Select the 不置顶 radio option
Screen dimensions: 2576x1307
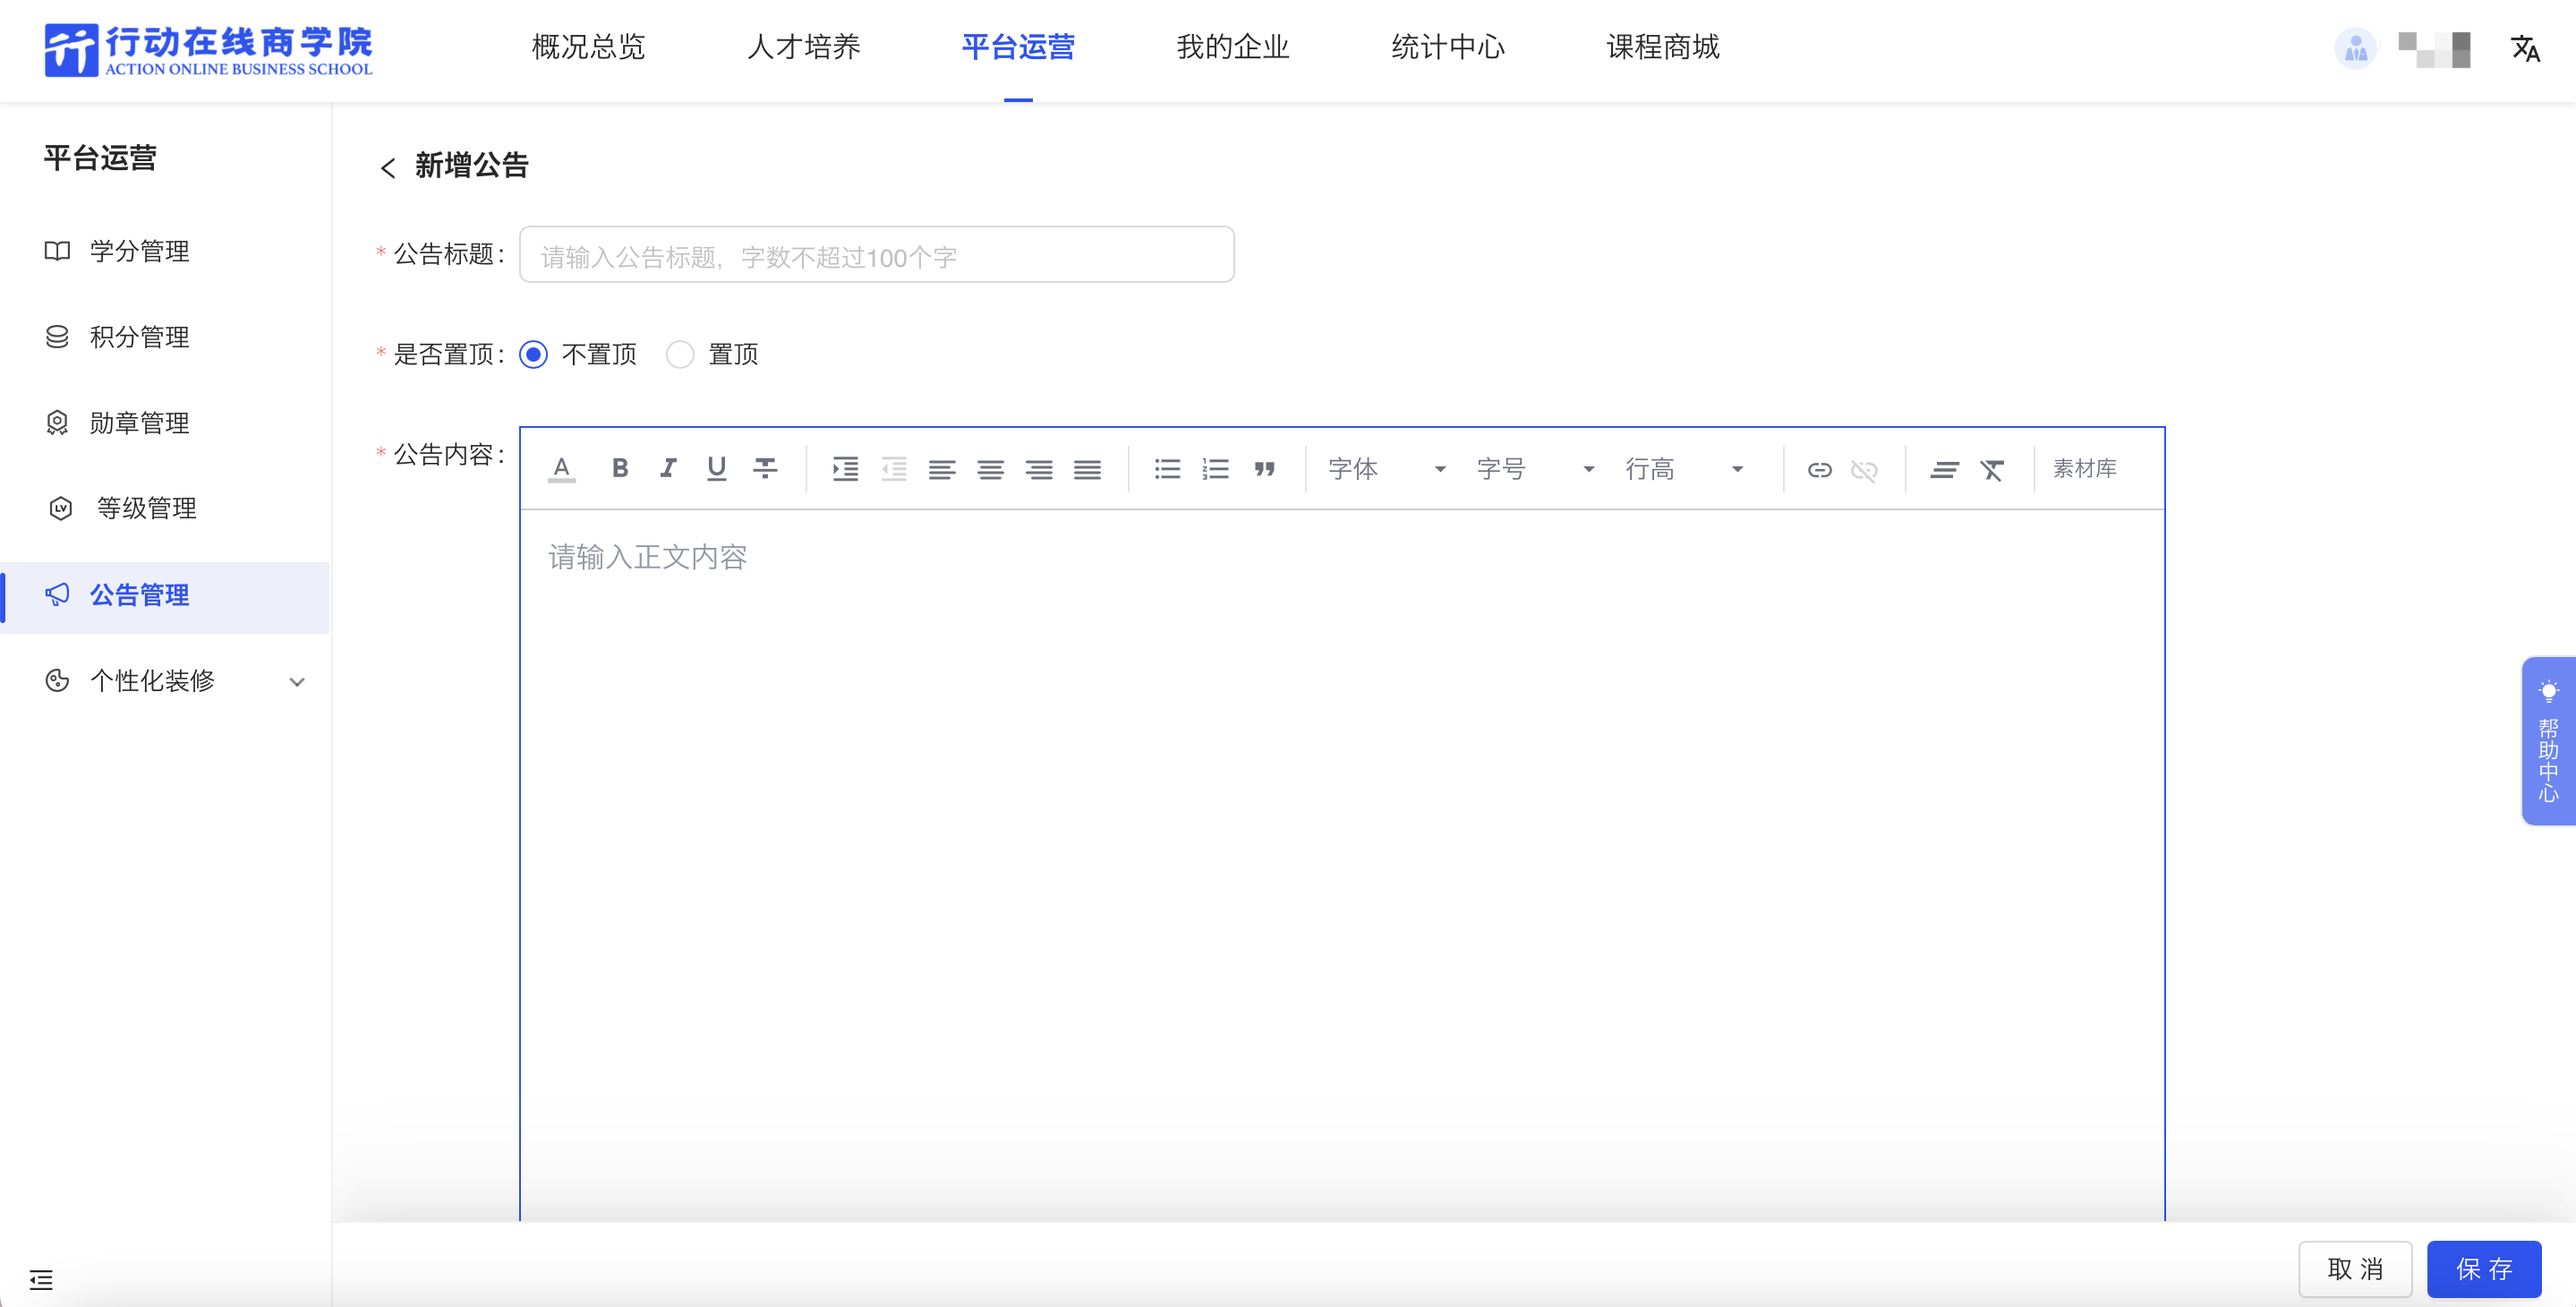(533, 354)
